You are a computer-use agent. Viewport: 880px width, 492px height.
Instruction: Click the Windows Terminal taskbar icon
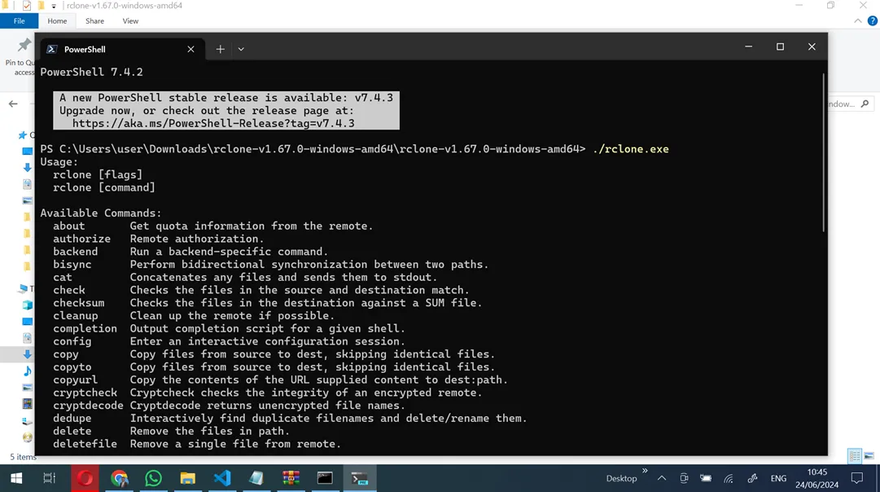(360, 478)
